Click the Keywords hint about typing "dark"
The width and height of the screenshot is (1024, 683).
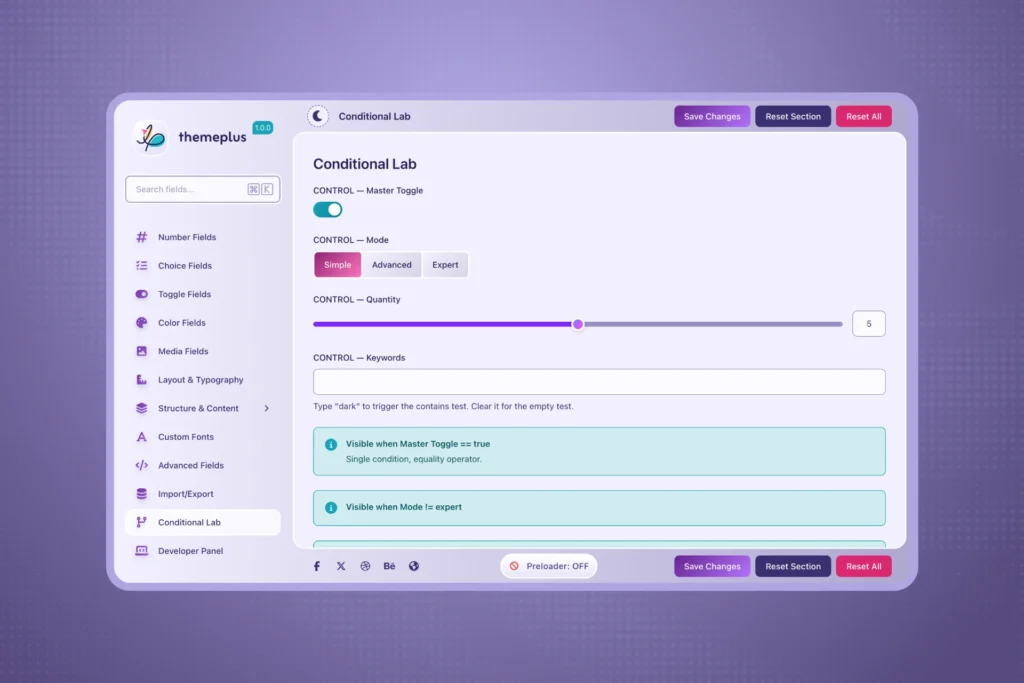[443, 406]
